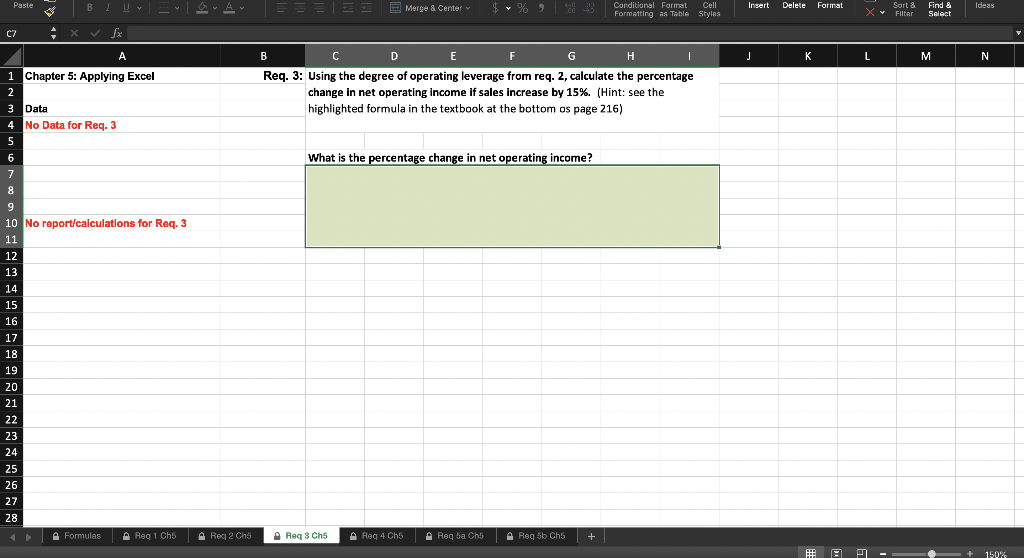Open the underline style dropdown arrow
The height and width of the screenshot is (558, 1024).
point(139,8)
